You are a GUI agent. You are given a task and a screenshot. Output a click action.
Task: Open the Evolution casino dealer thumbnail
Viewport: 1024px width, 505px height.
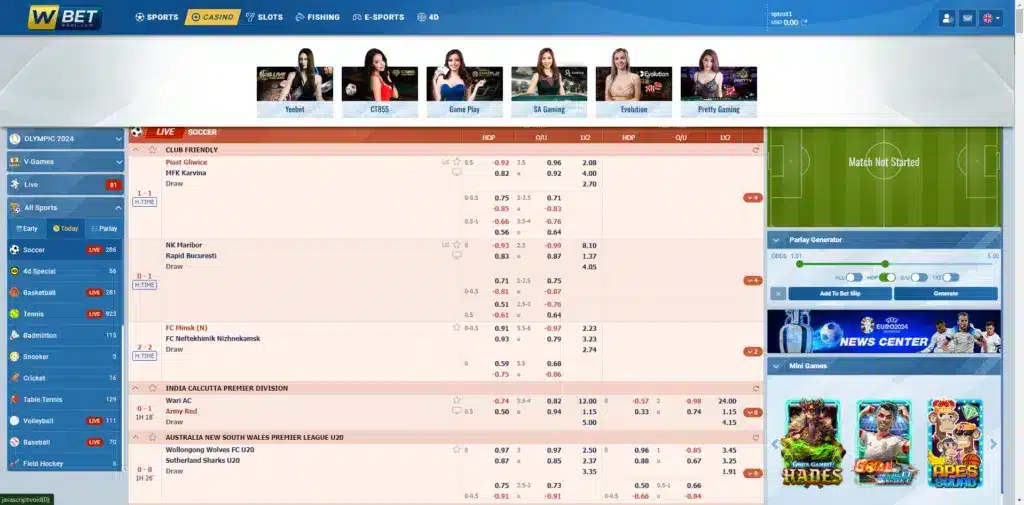click(633, 82)
